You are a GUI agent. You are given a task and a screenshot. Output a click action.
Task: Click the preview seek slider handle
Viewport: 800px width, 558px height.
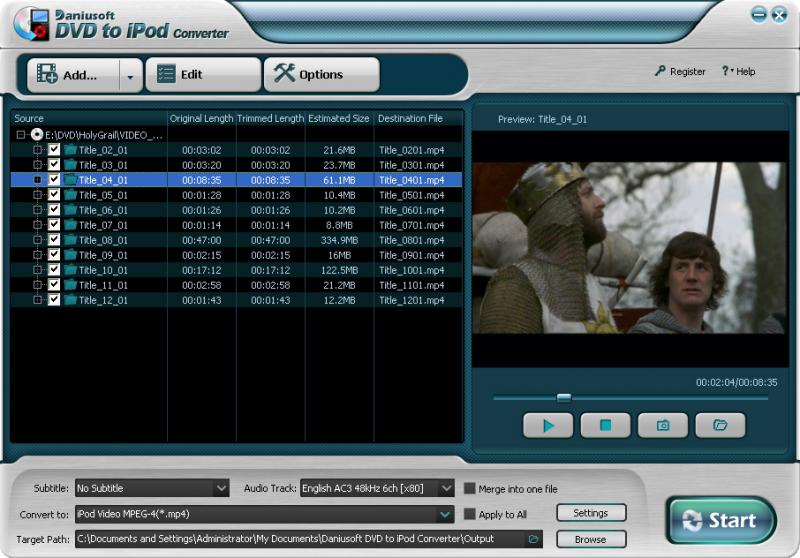pos(564,397)
